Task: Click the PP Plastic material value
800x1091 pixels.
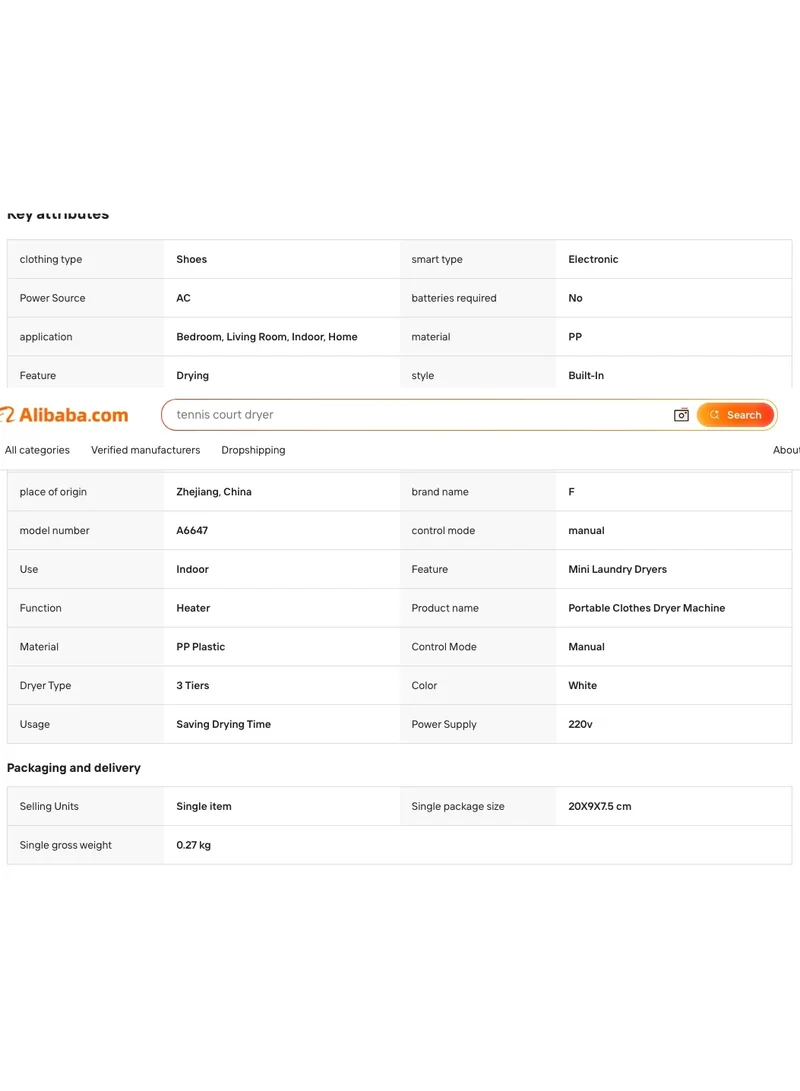Action: pos(200,647)
